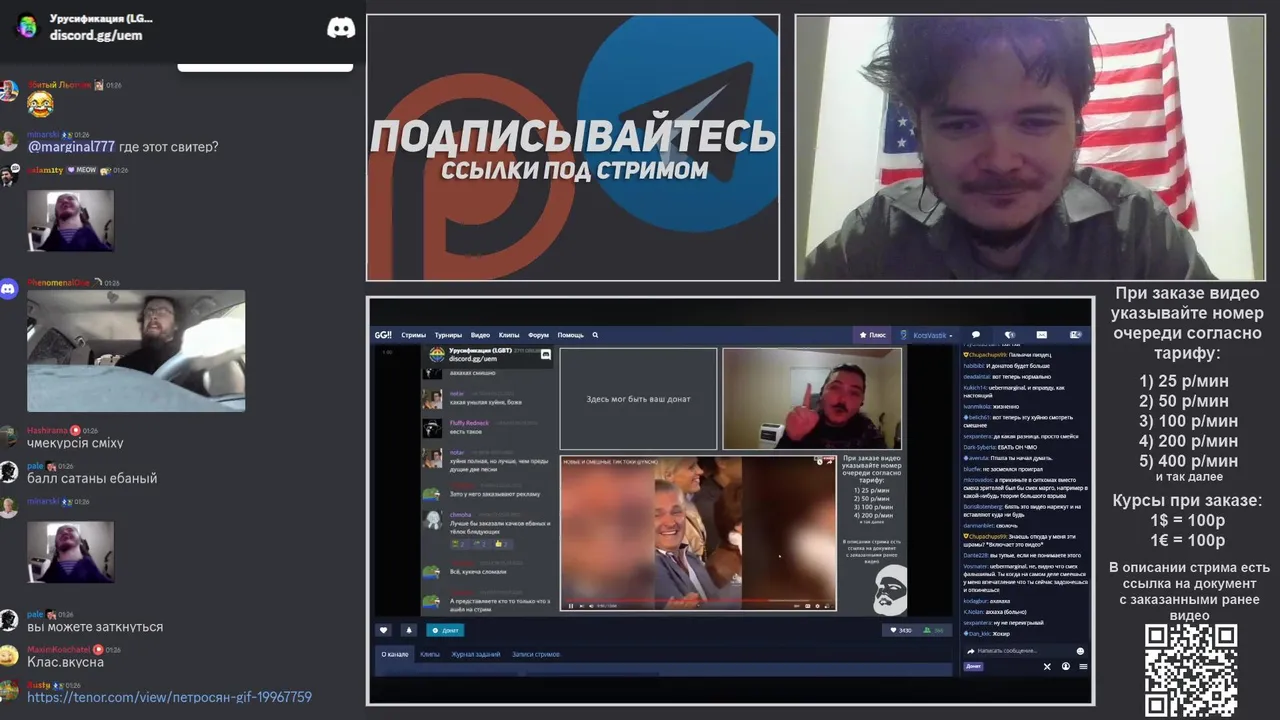This screenshot has height=720, width=1280.
Task: Open the Помощь menu item
Action: pos(570,335)
